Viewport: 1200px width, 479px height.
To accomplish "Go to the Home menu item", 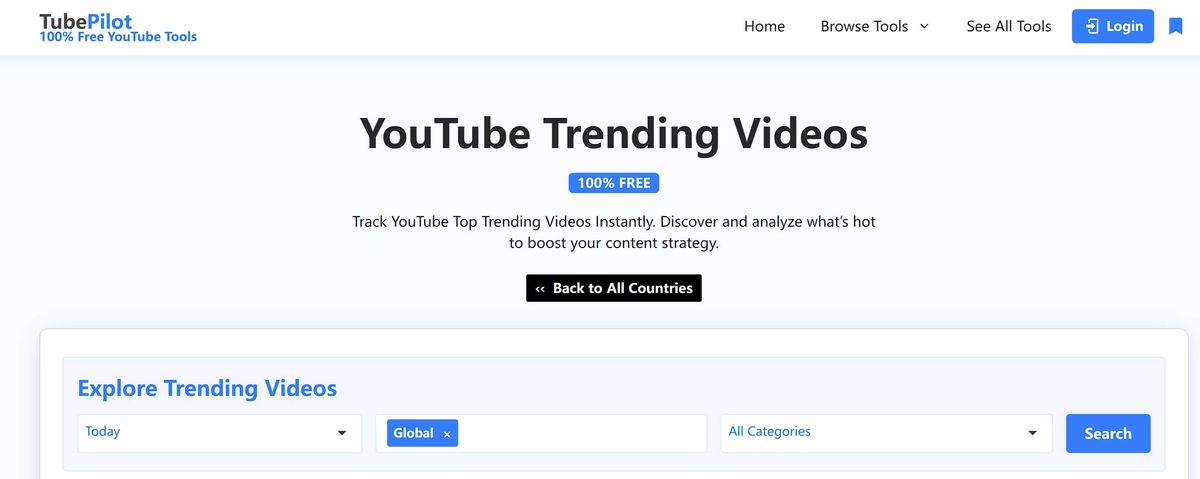I will [764, 26].
